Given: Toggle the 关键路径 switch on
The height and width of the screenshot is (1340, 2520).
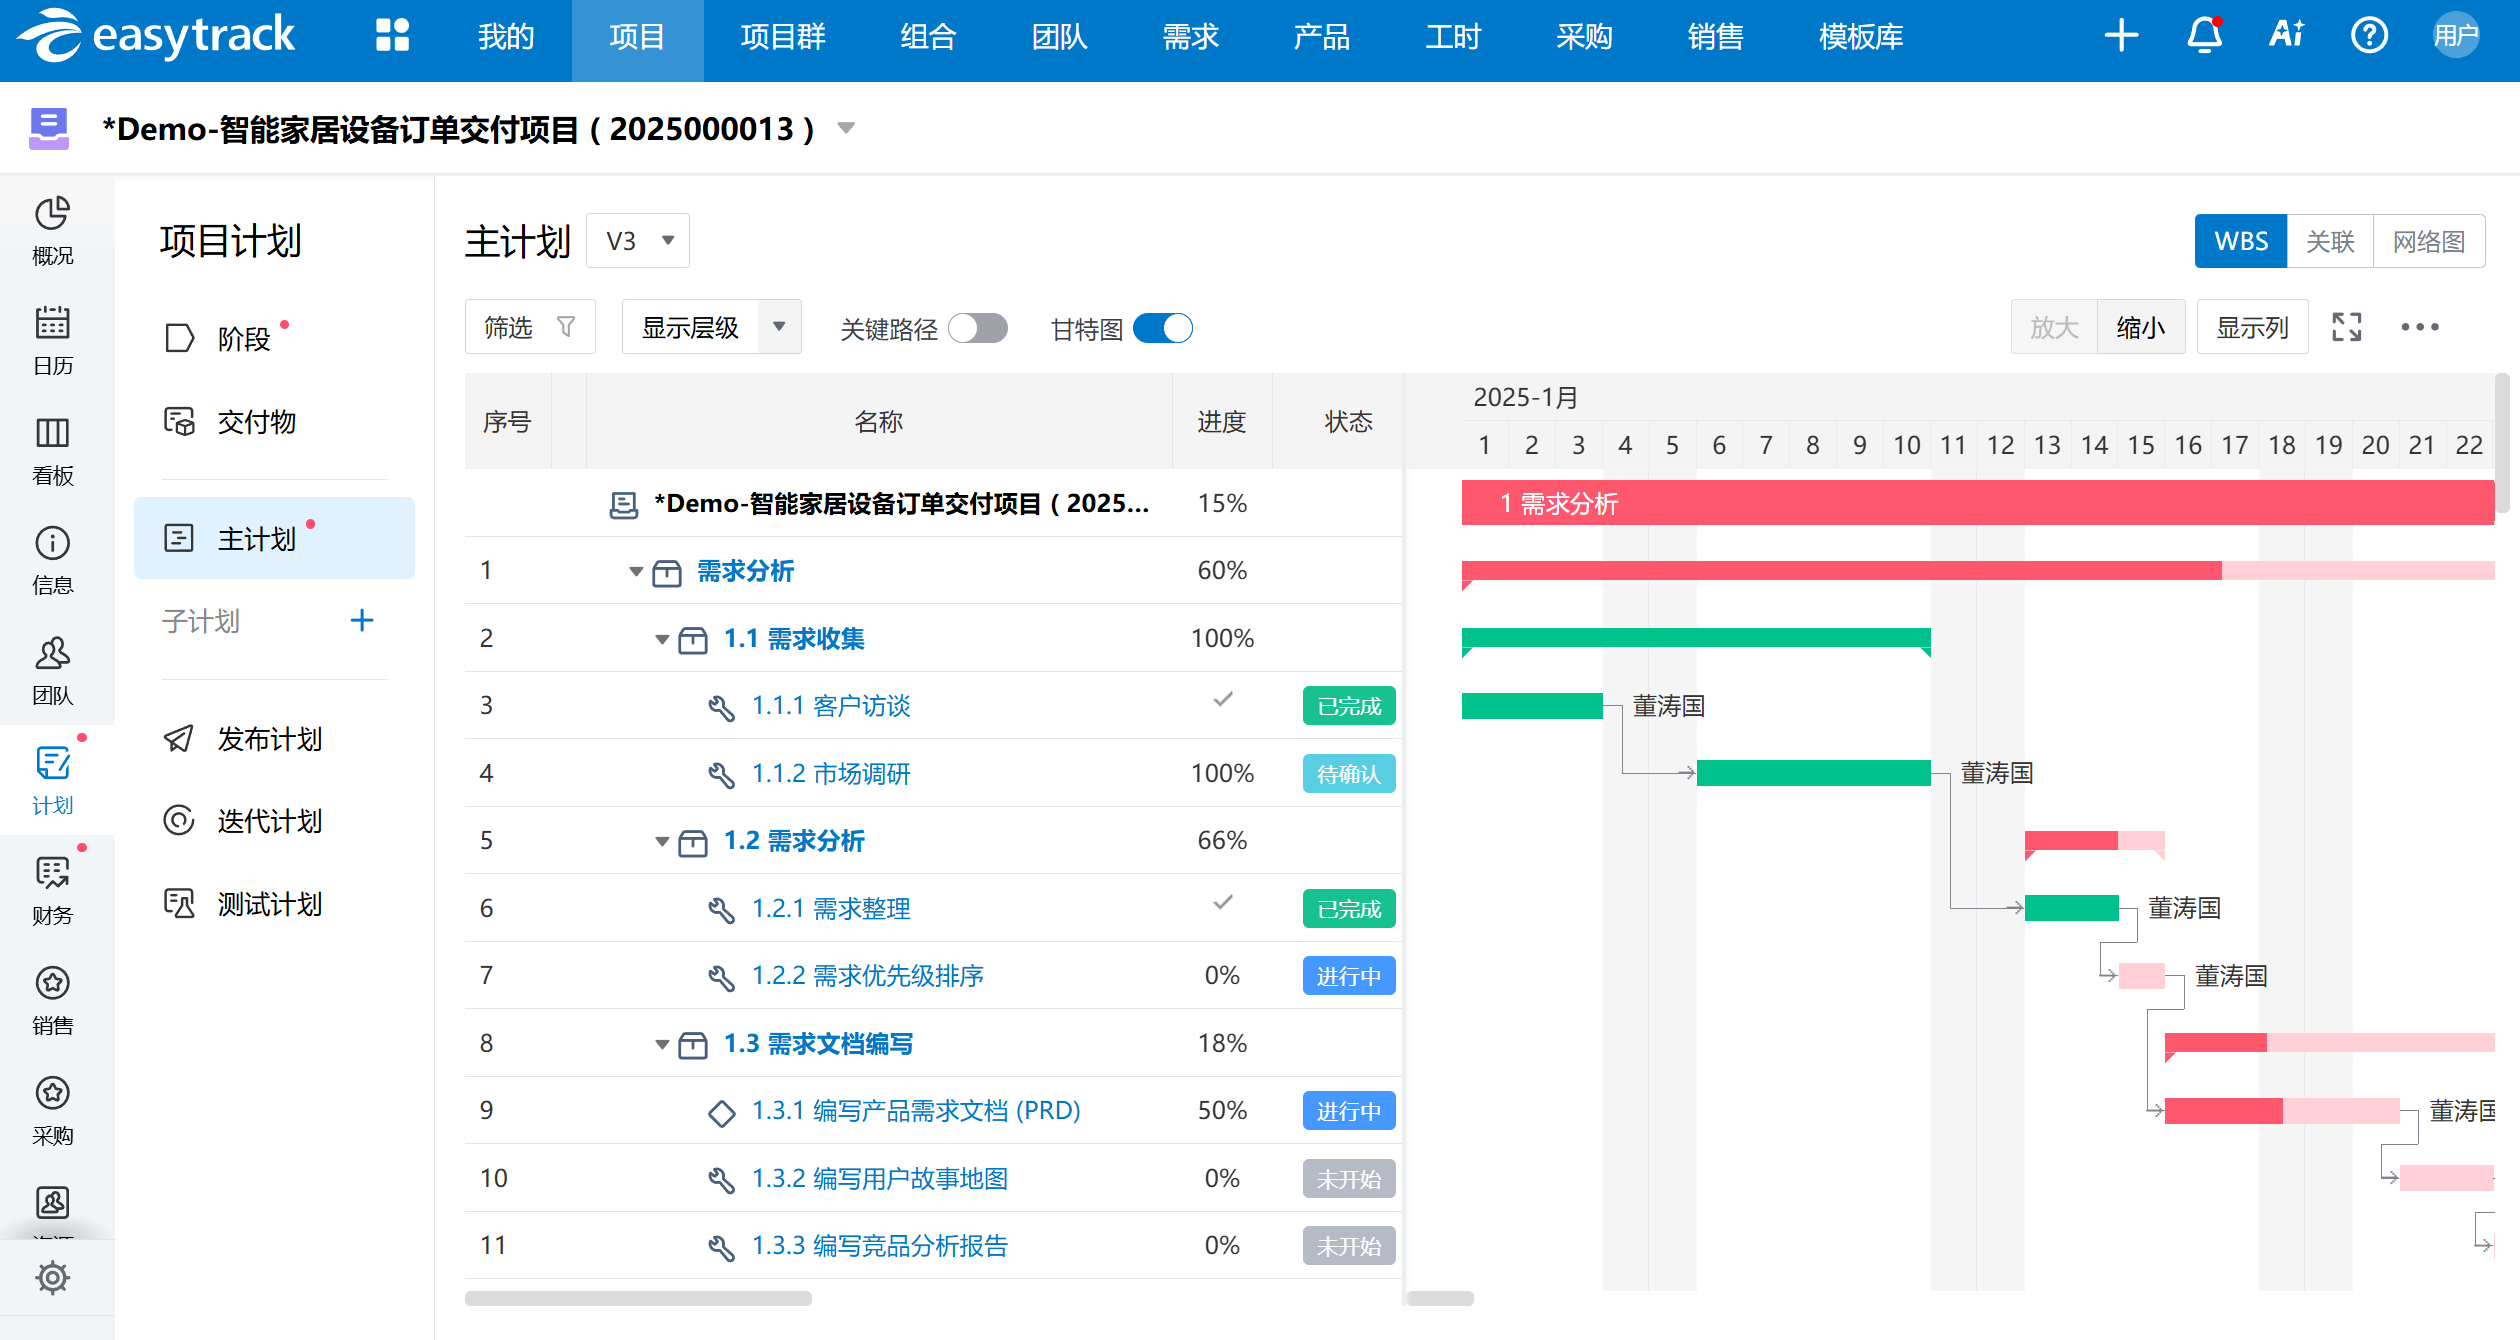Looking at the screenshot, I should 978,328.
